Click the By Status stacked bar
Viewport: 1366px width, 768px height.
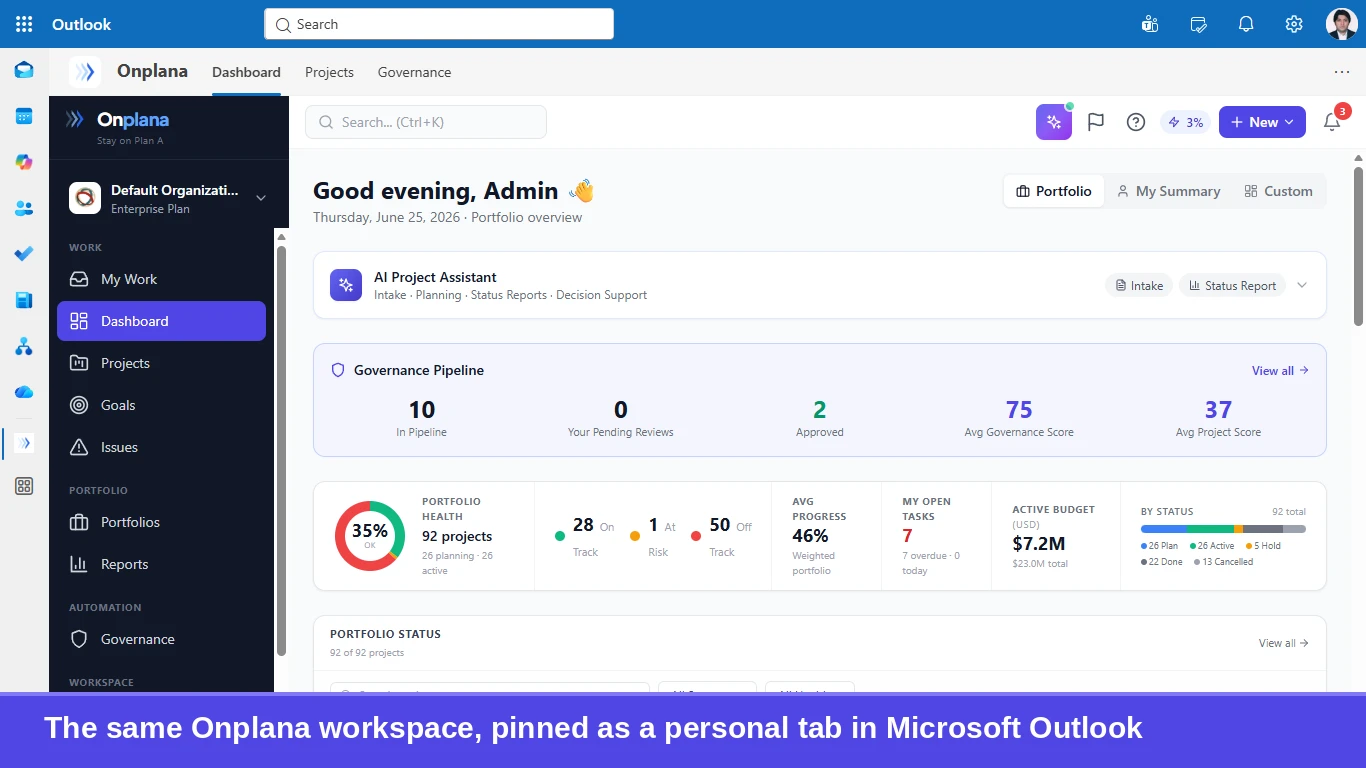pos(1223,529)
